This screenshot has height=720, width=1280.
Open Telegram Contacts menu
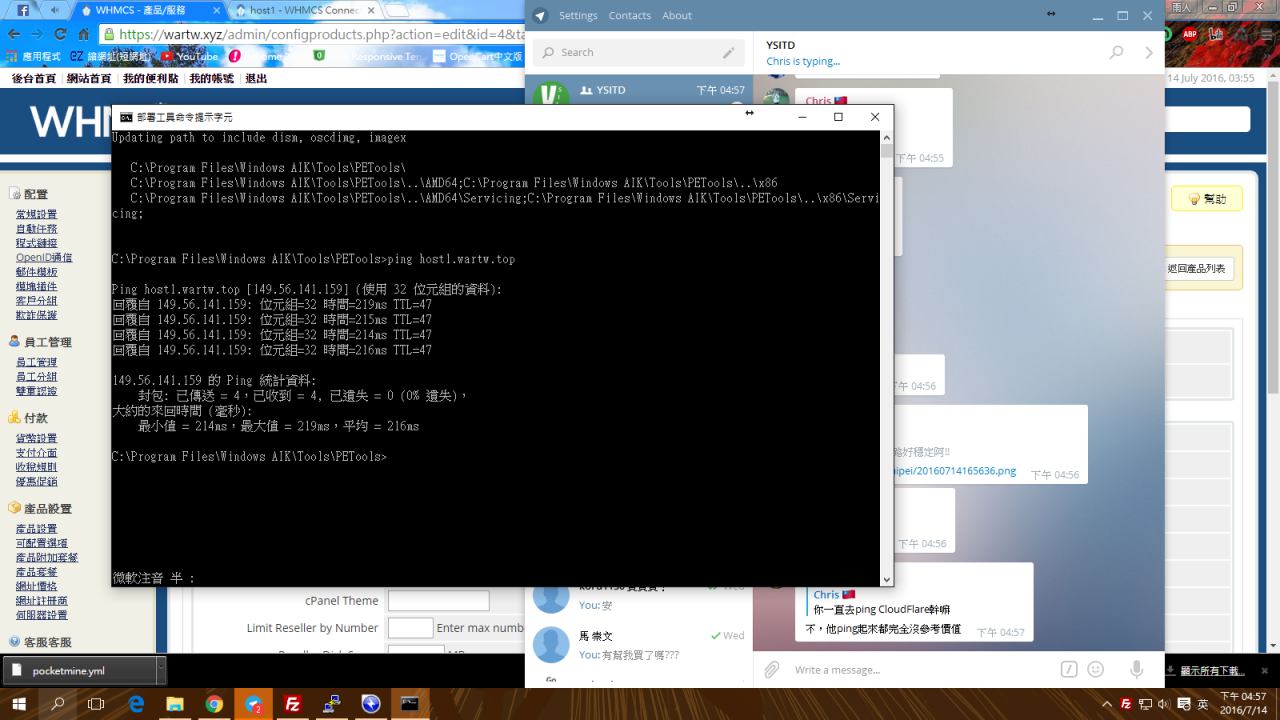[x=629, y=16]
